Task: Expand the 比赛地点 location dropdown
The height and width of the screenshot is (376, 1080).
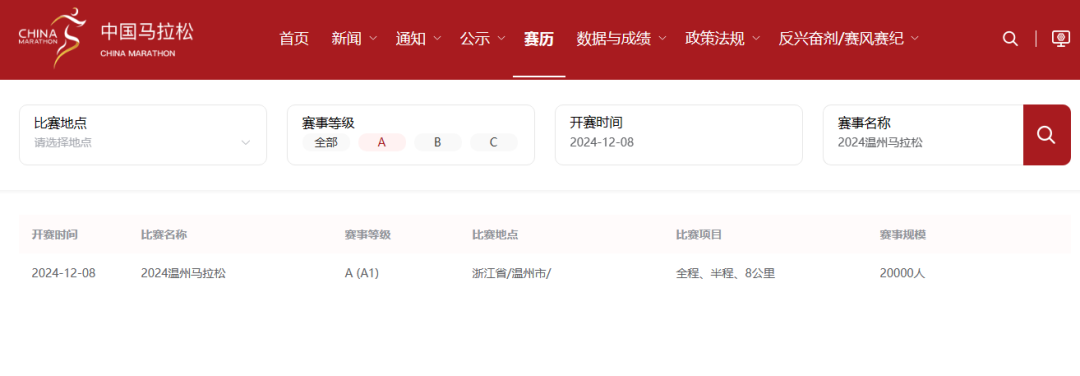Action: (x=143, y=135)
